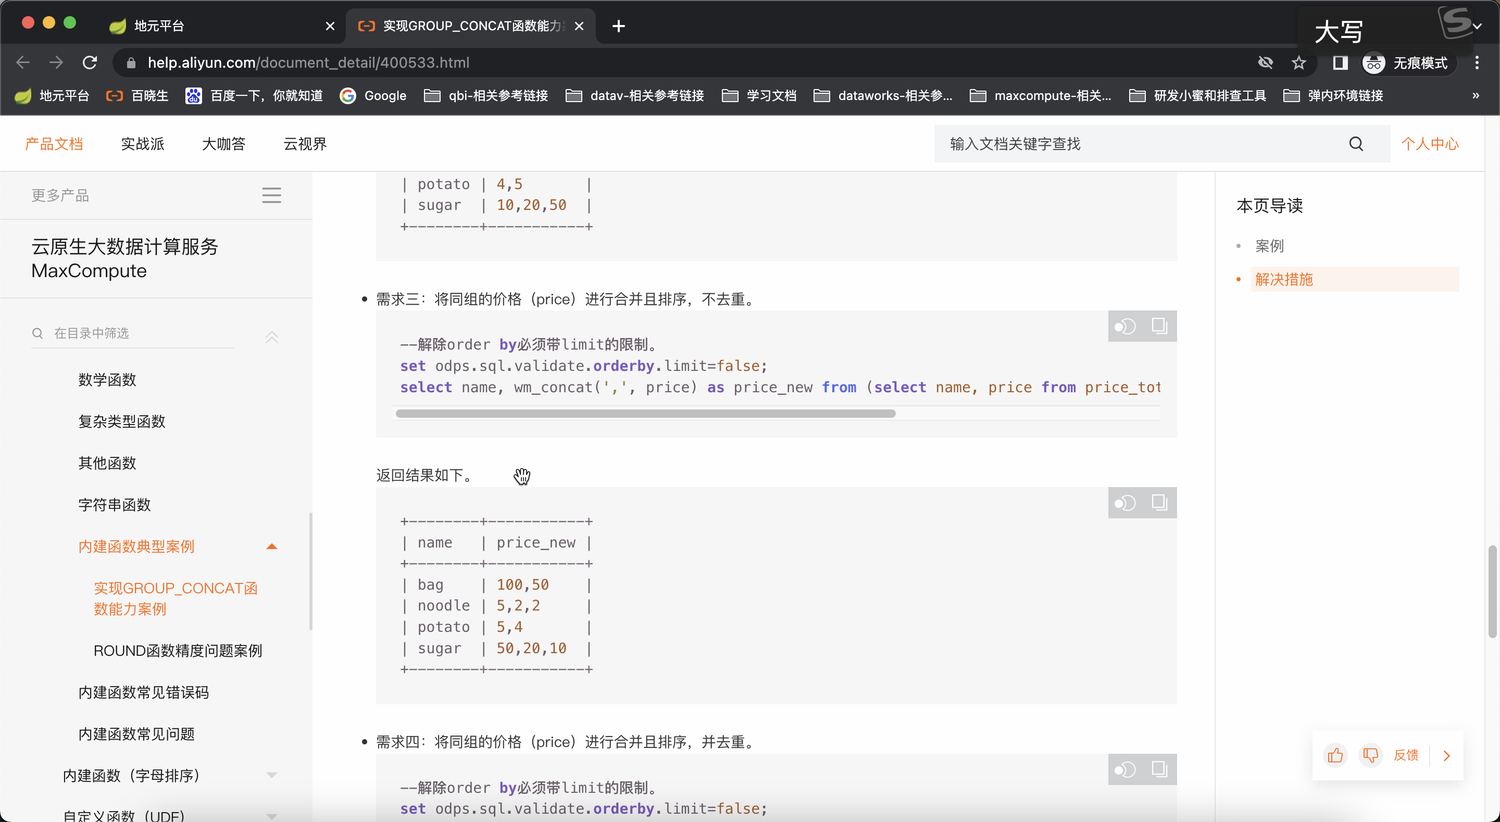Open the 大咖答 nav tab

click(x=223, y=144)
